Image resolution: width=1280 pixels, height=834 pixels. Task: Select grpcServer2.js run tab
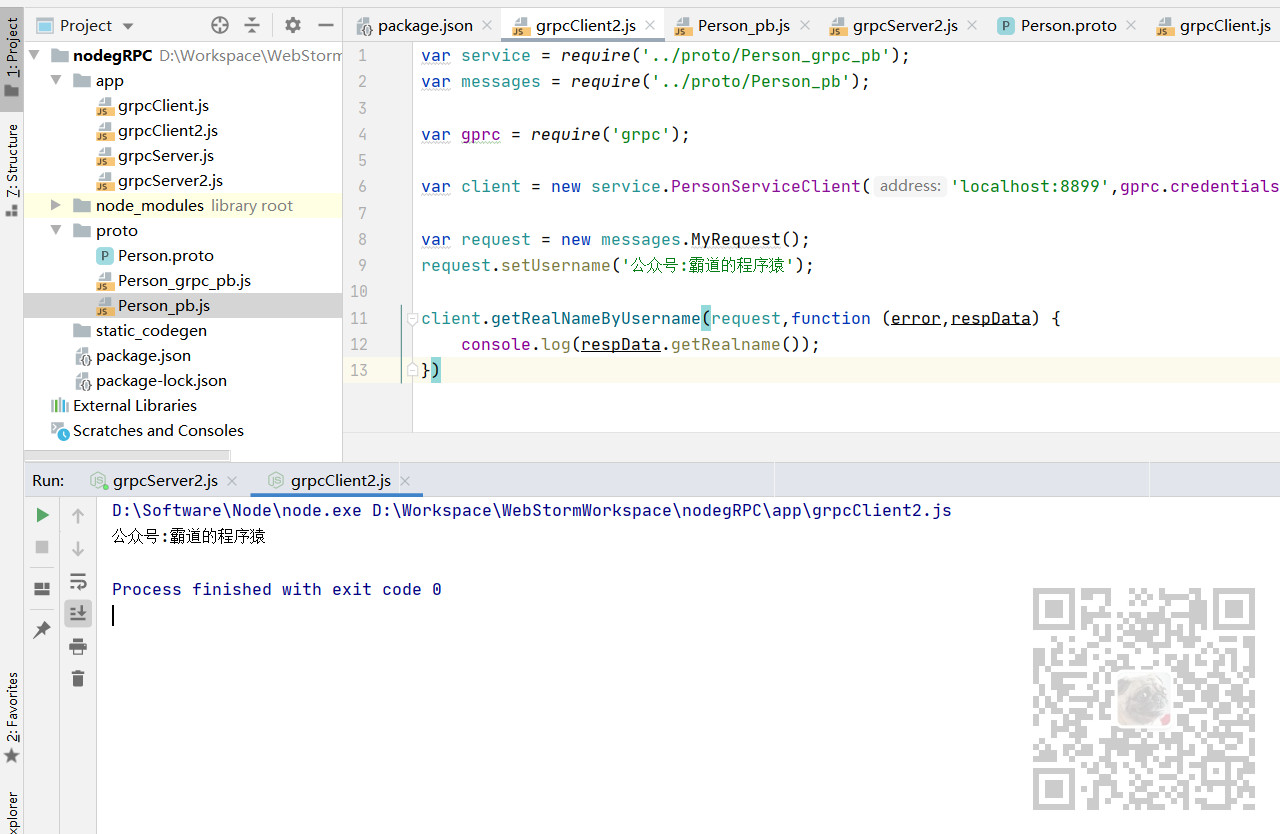(165, 480)
